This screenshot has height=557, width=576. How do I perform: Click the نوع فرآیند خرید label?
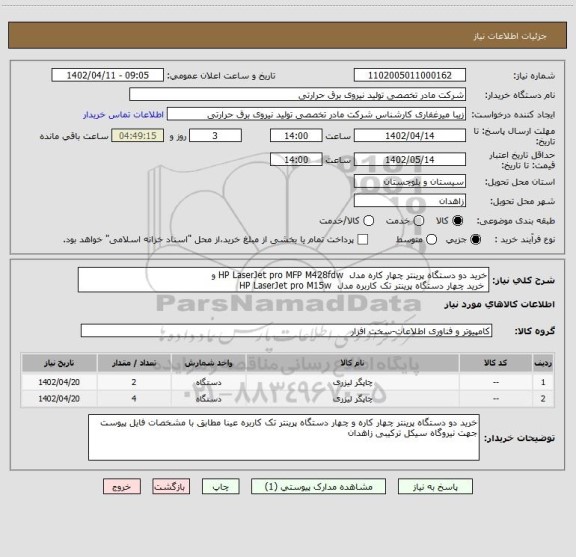tap(524, 240)
